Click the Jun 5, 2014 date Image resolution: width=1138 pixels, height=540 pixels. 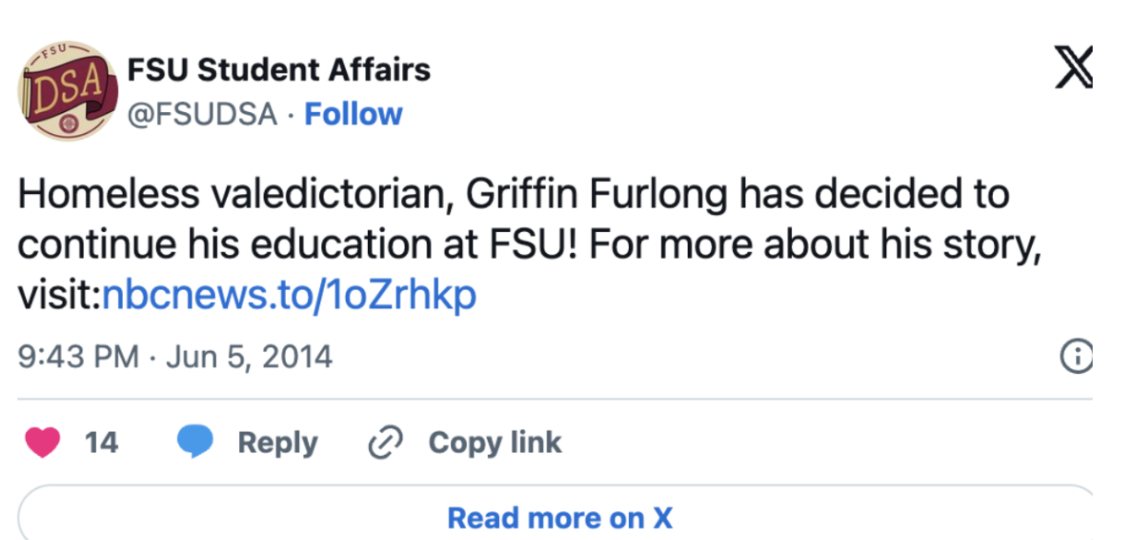click(x=249, y=357)
